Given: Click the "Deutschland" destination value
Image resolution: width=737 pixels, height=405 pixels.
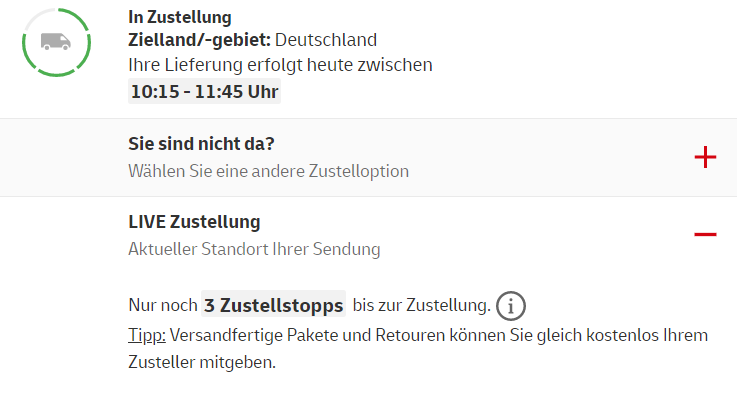Looking at the screenshot, I should click(326, 41).
